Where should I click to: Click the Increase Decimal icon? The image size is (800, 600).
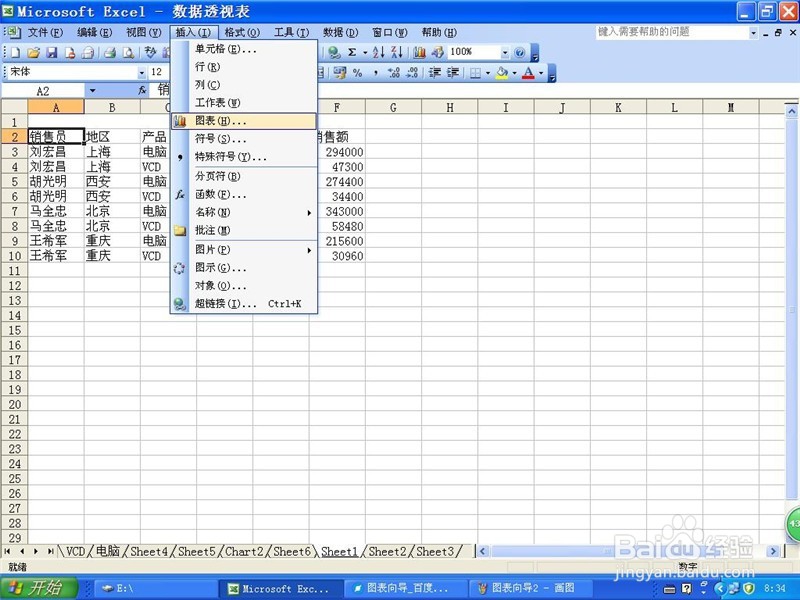[393, 73]
